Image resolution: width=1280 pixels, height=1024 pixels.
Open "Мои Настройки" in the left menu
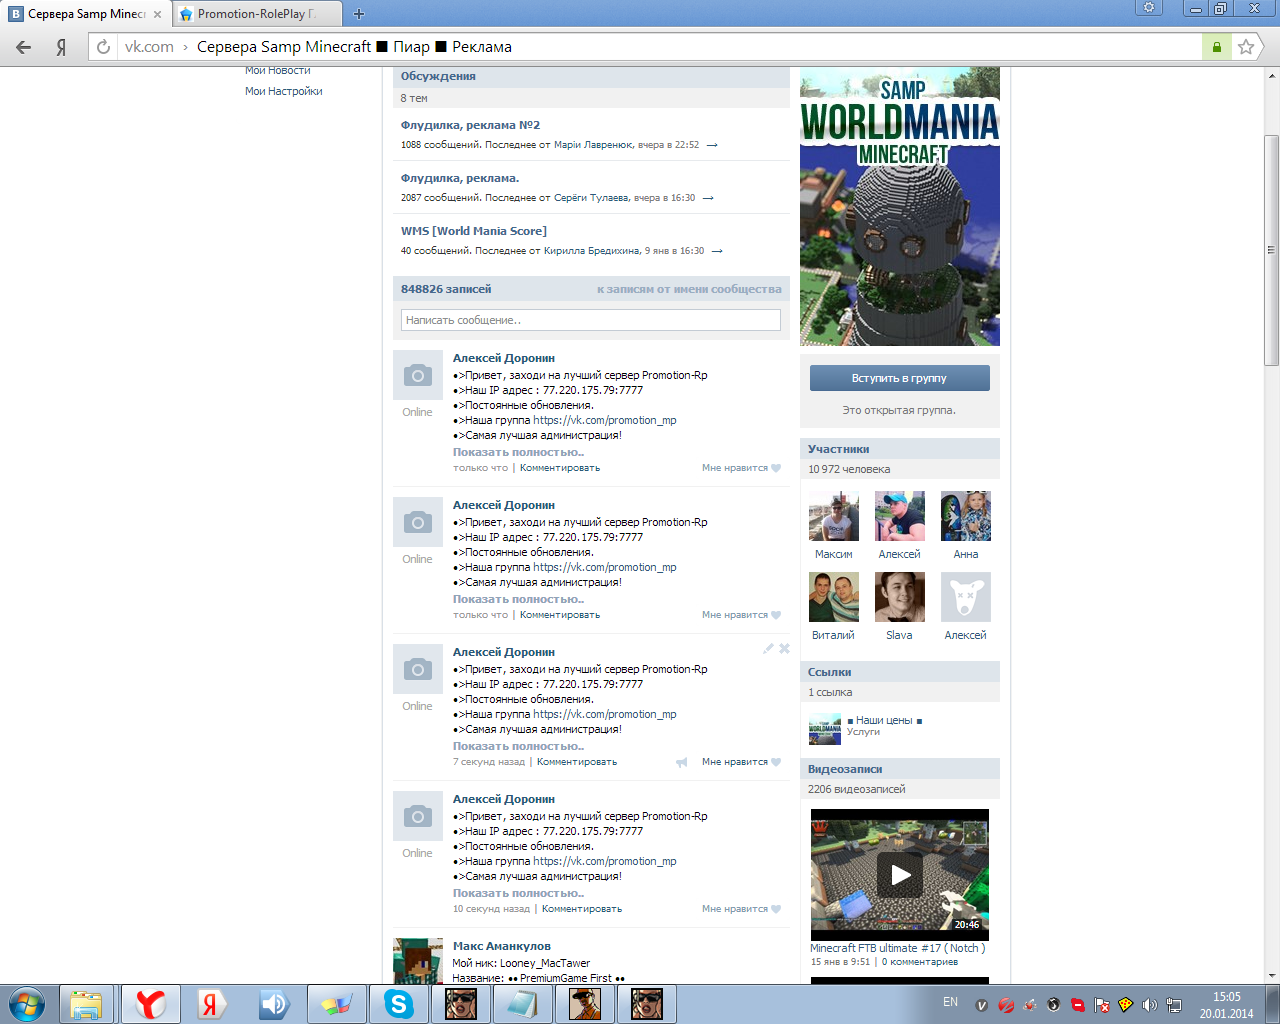tap(284, 91)
